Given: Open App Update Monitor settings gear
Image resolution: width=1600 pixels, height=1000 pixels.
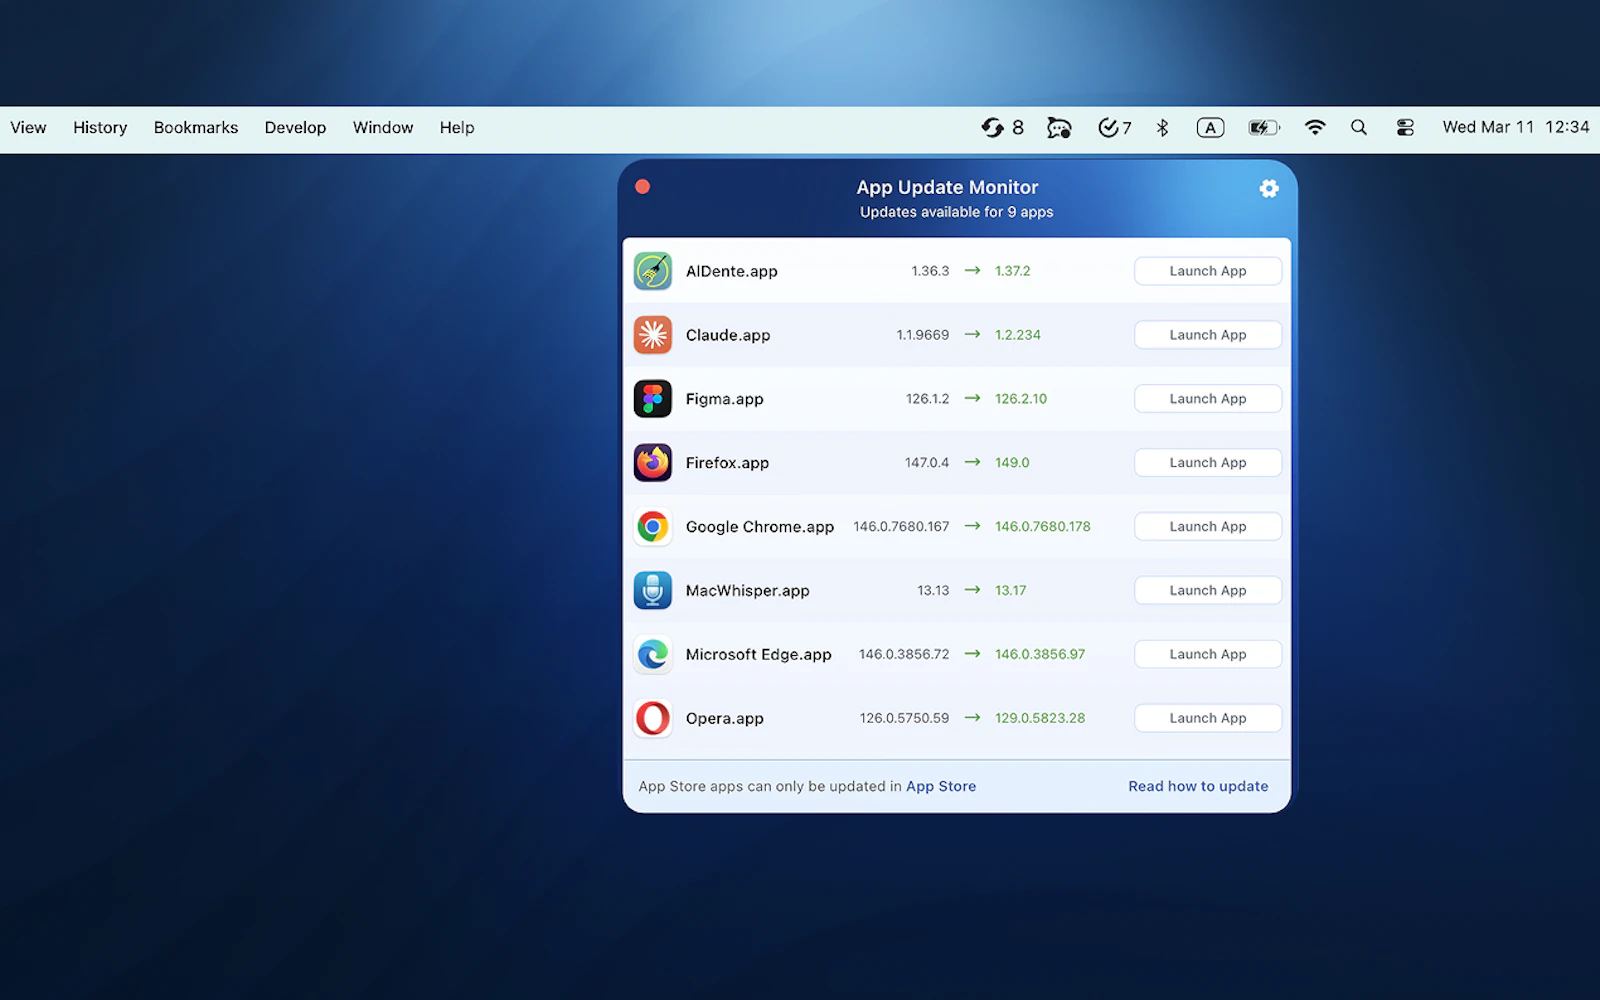Looking at the screenshot, I should click(x=1268, y=188).
